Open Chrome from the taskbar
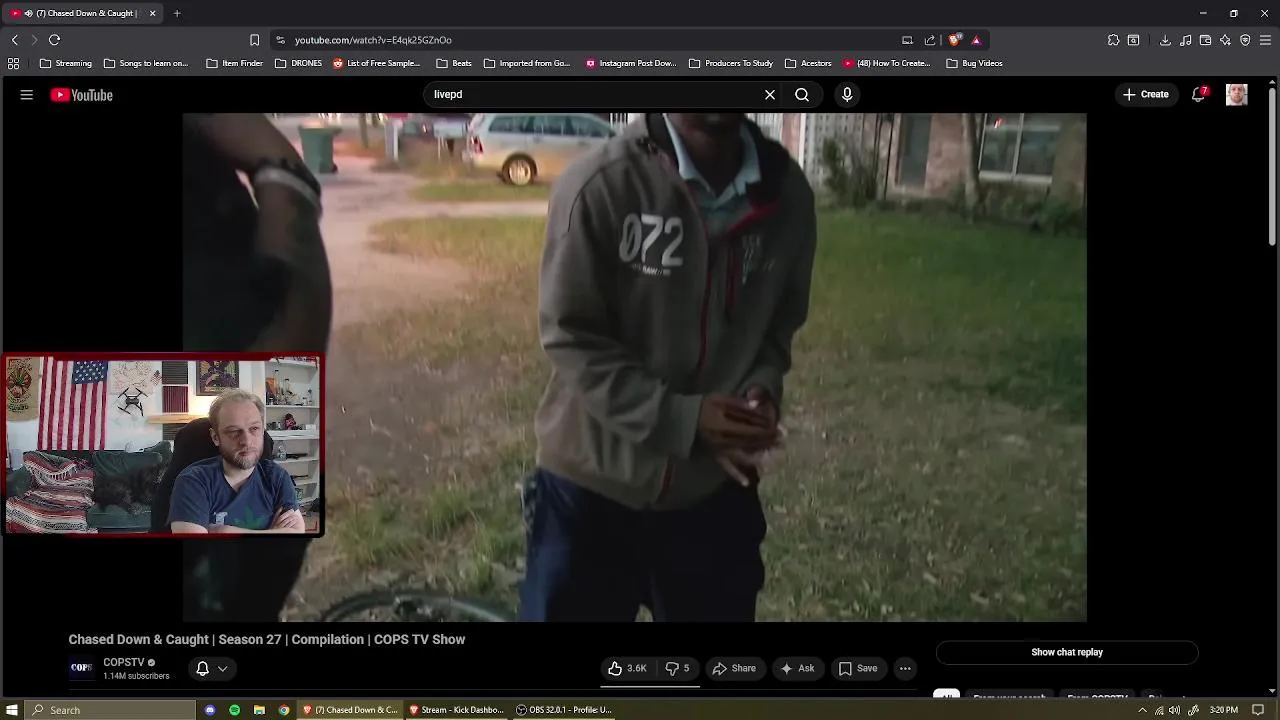The image size is (1280, 720). click(284, 710)
